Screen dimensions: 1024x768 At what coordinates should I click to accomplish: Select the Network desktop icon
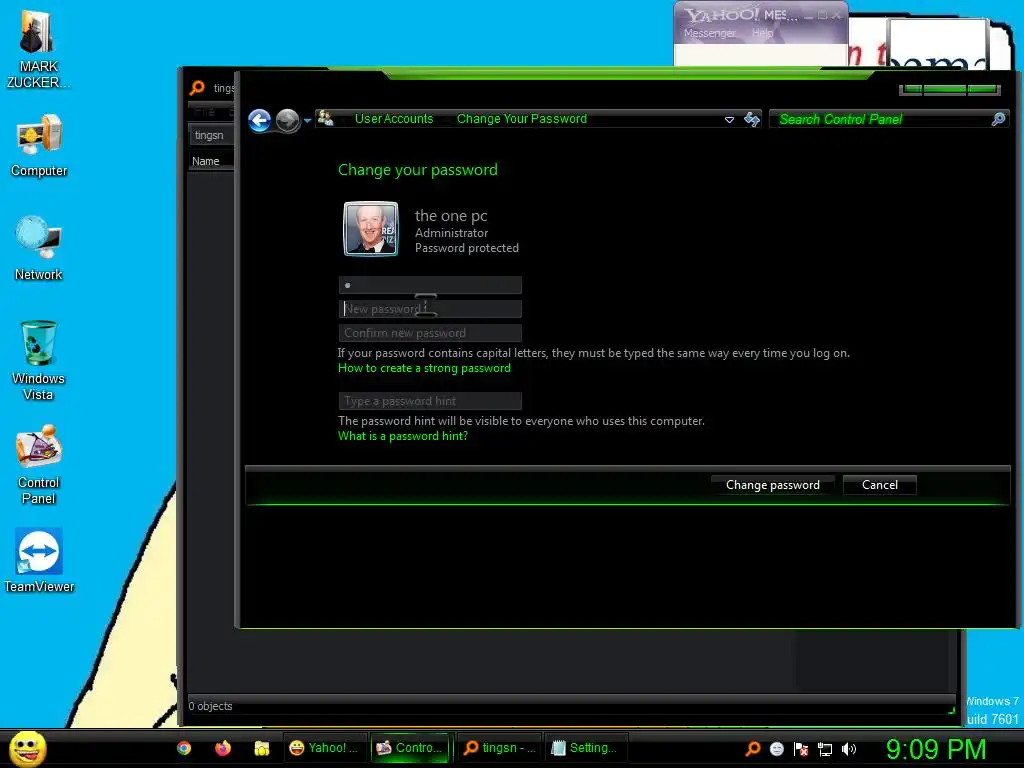tap(39, 248)
